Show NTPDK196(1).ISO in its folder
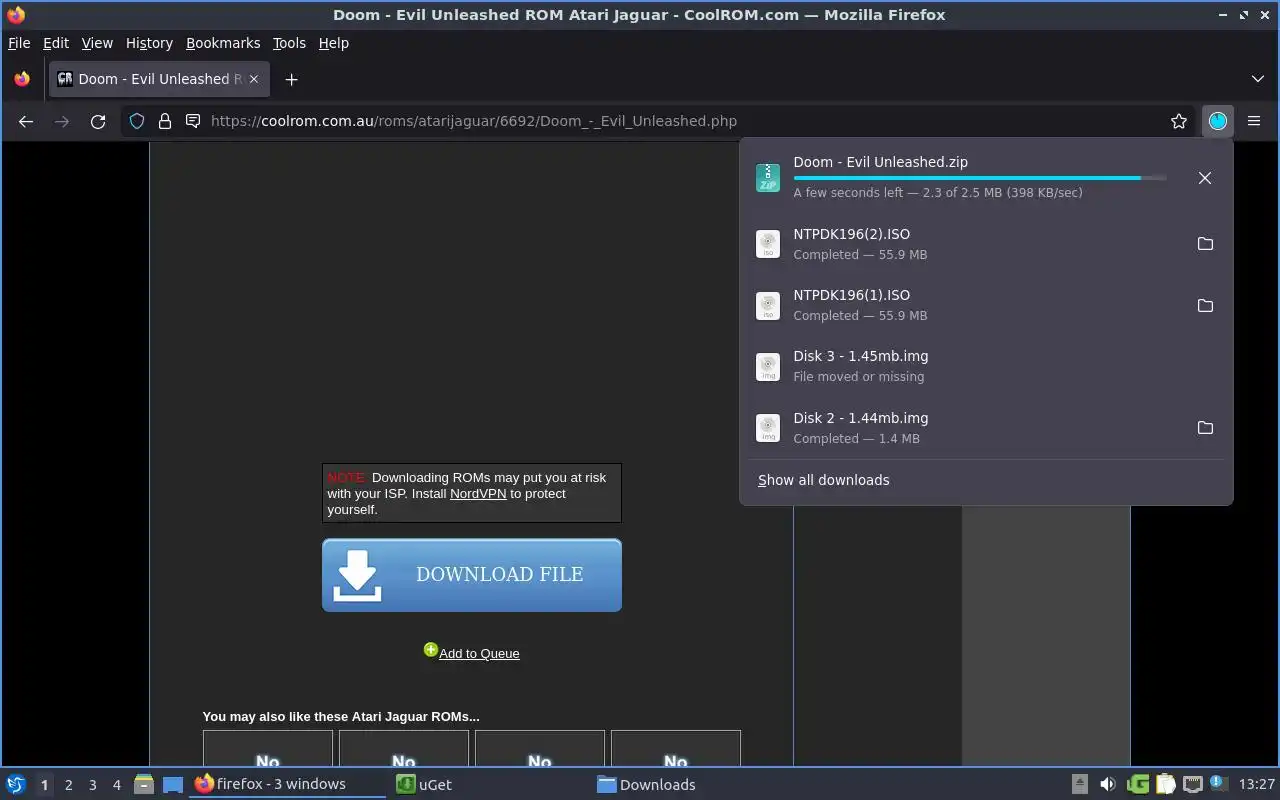 [1205, 305]
